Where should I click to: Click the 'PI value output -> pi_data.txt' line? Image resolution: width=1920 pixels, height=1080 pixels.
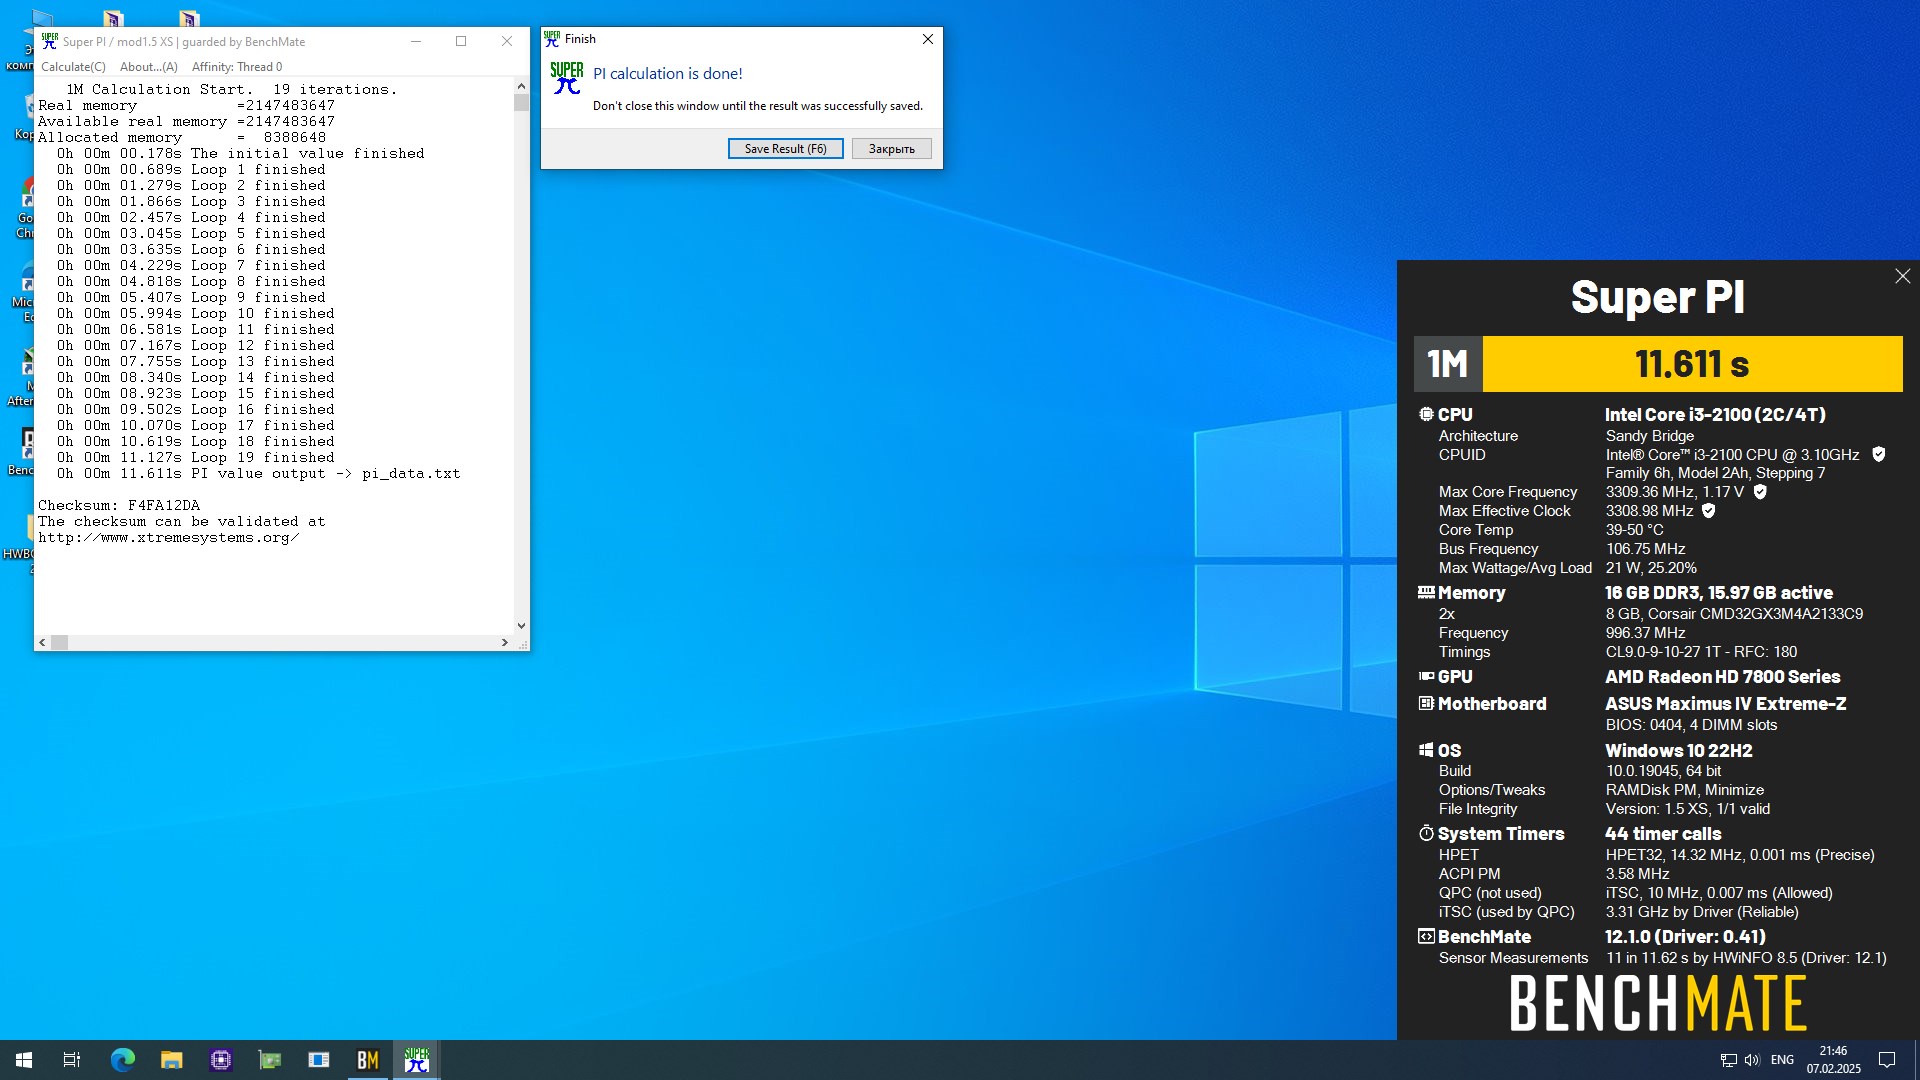[259, 474]
